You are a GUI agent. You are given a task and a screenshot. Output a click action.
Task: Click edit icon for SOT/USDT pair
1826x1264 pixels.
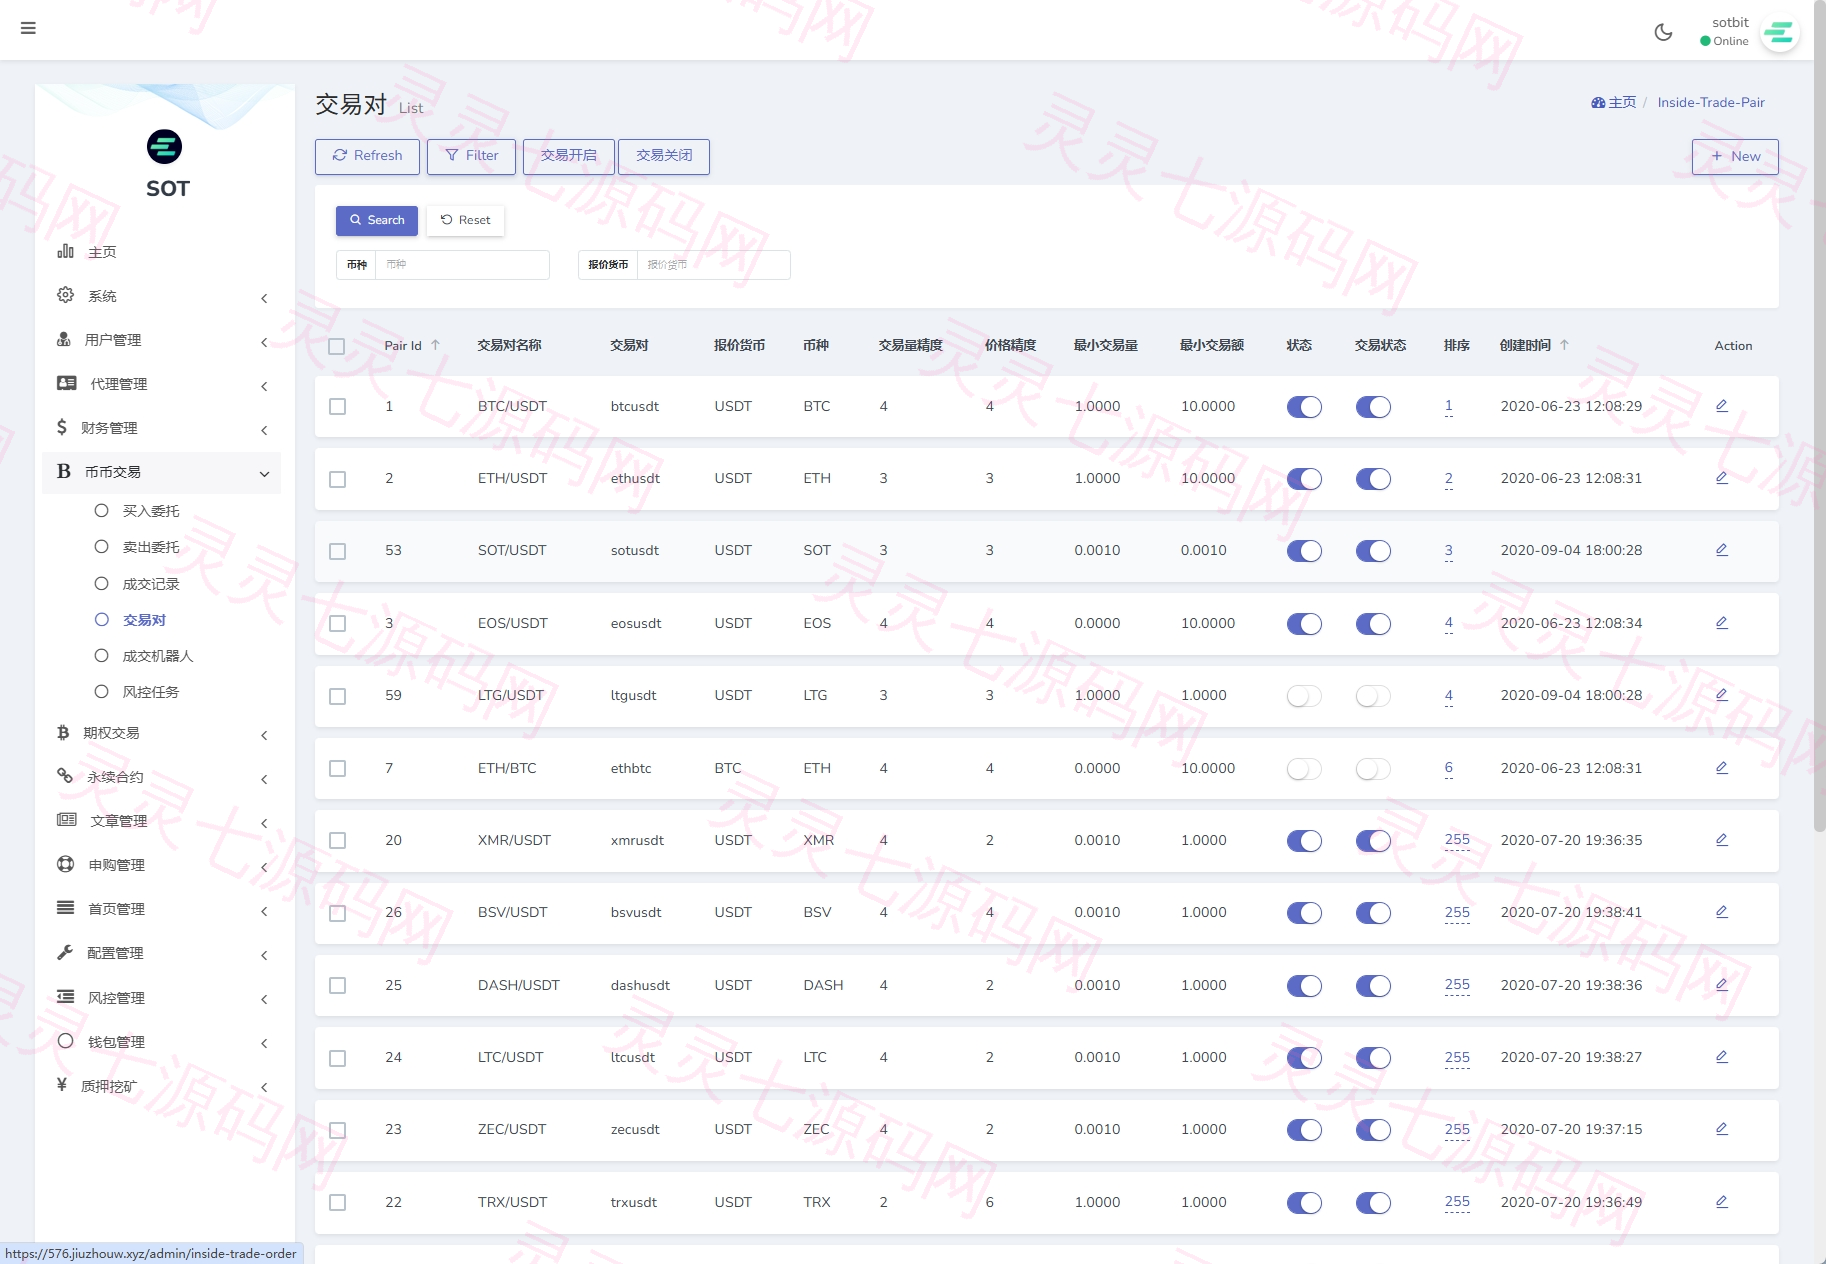pyautogui.click(x=1722, y=550)
